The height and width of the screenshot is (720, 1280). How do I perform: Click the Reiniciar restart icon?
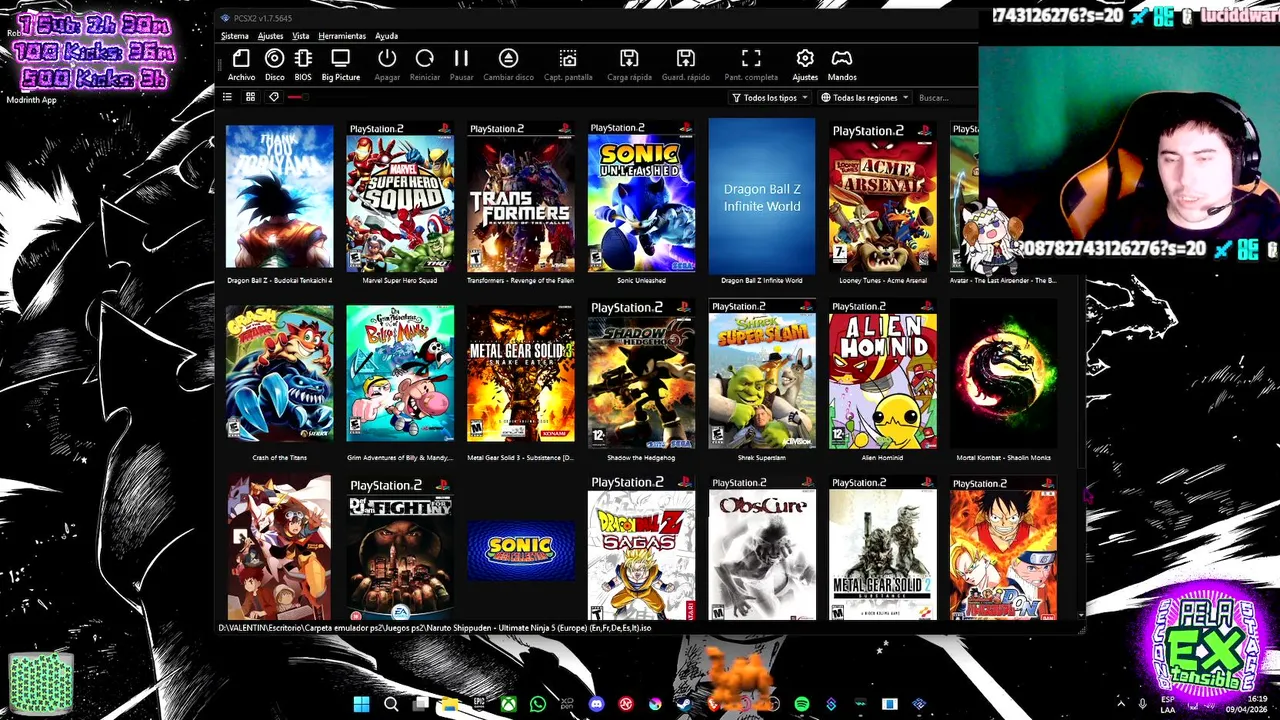click(425, 65)
